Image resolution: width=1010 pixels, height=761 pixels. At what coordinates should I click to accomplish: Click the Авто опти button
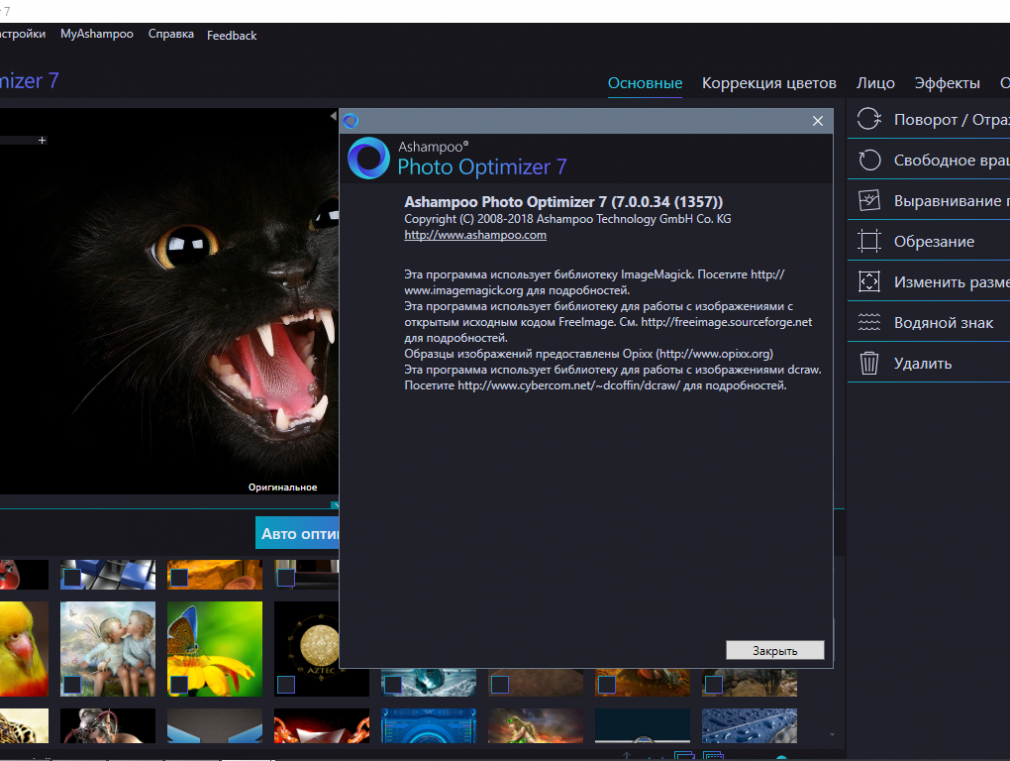pyautogui.click(x=297, y=533)
